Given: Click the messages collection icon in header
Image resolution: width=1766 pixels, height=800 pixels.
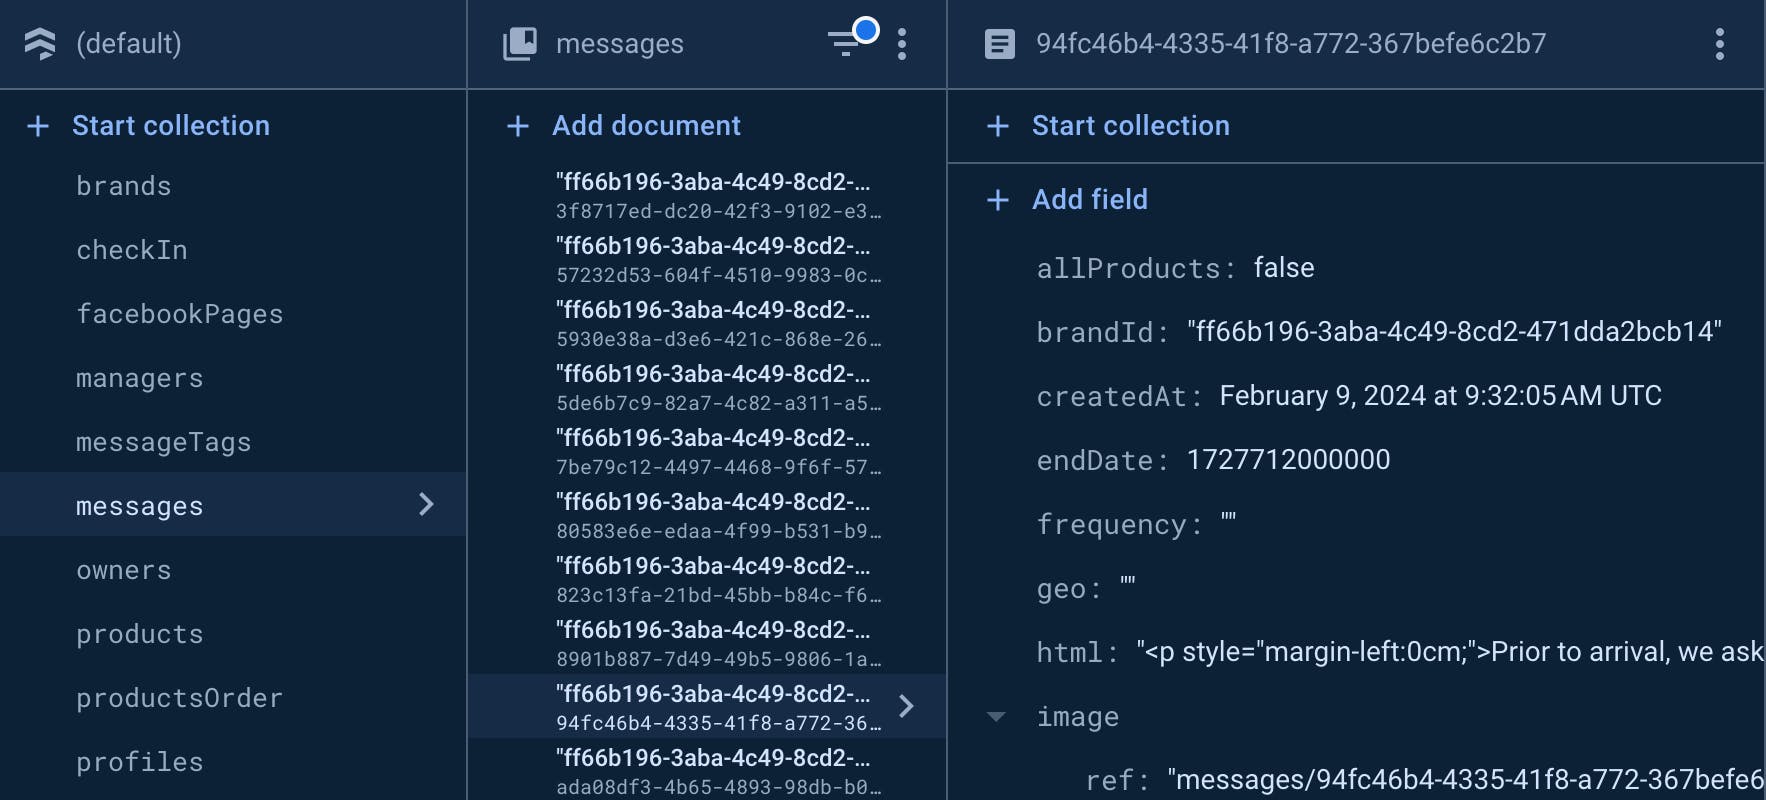Looking at the screenshot, I should point(519,44).
